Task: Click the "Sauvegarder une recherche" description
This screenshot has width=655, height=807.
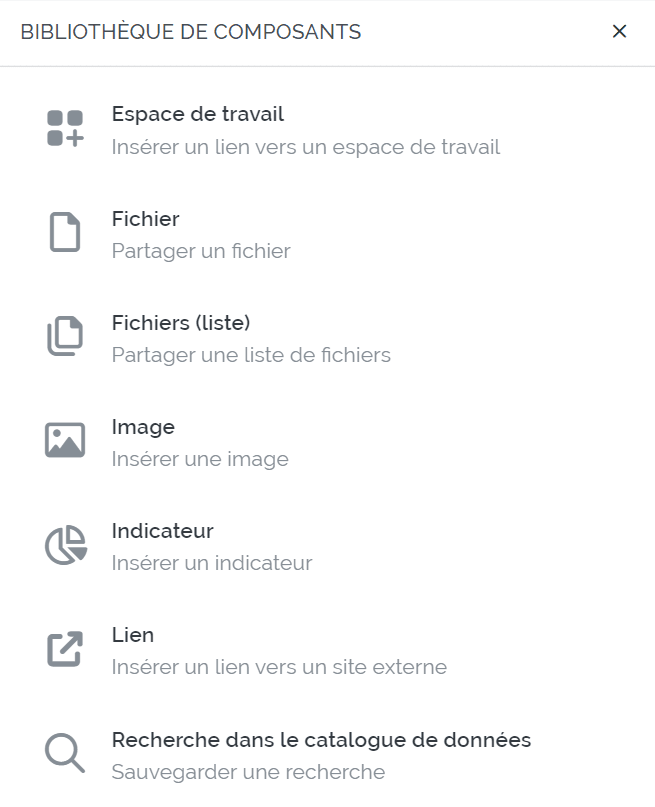Action: tap(248, 772)
